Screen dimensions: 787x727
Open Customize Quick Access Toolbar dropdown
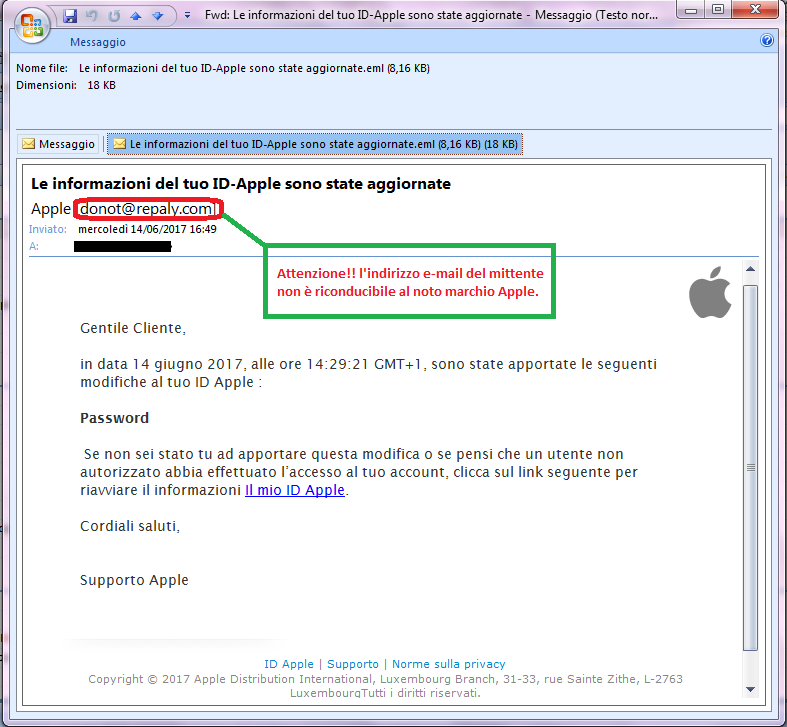coord(187,15)
